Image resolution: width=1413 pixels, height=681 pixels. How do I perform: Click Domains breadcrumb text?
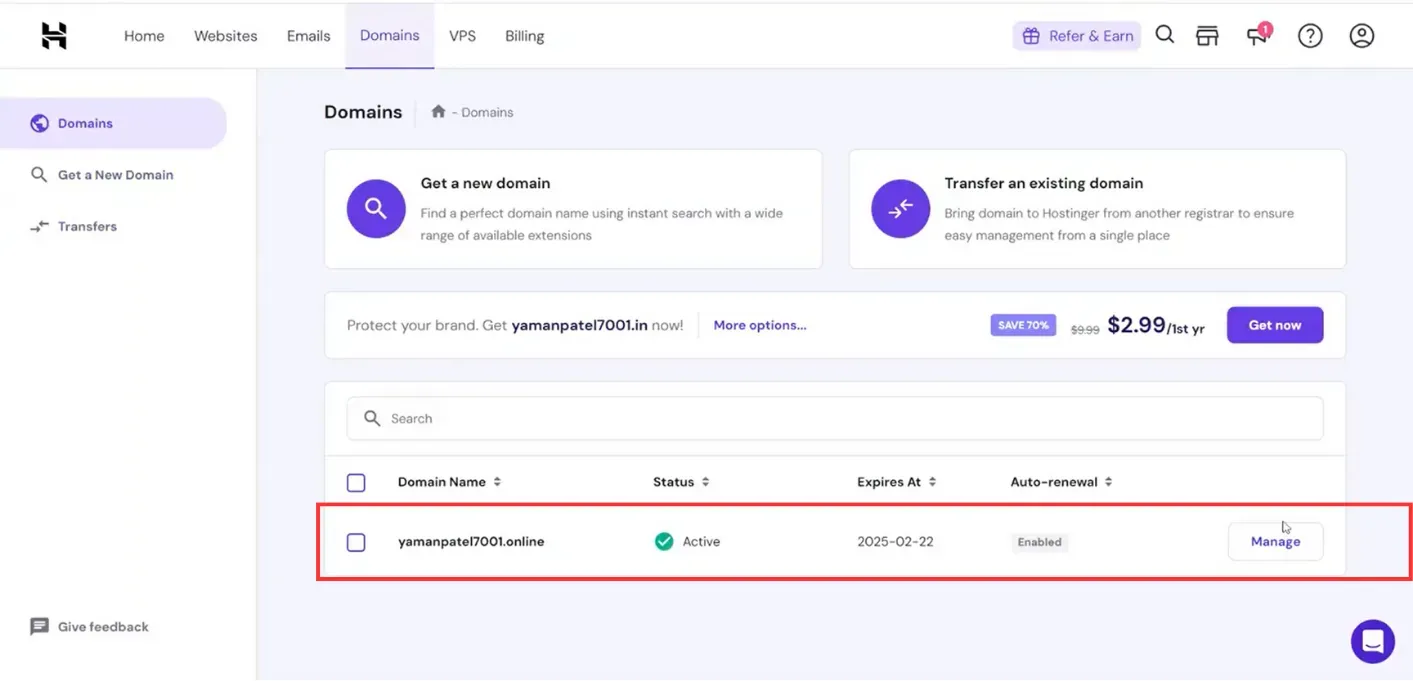pyautogui.click(x=488, y=112)
